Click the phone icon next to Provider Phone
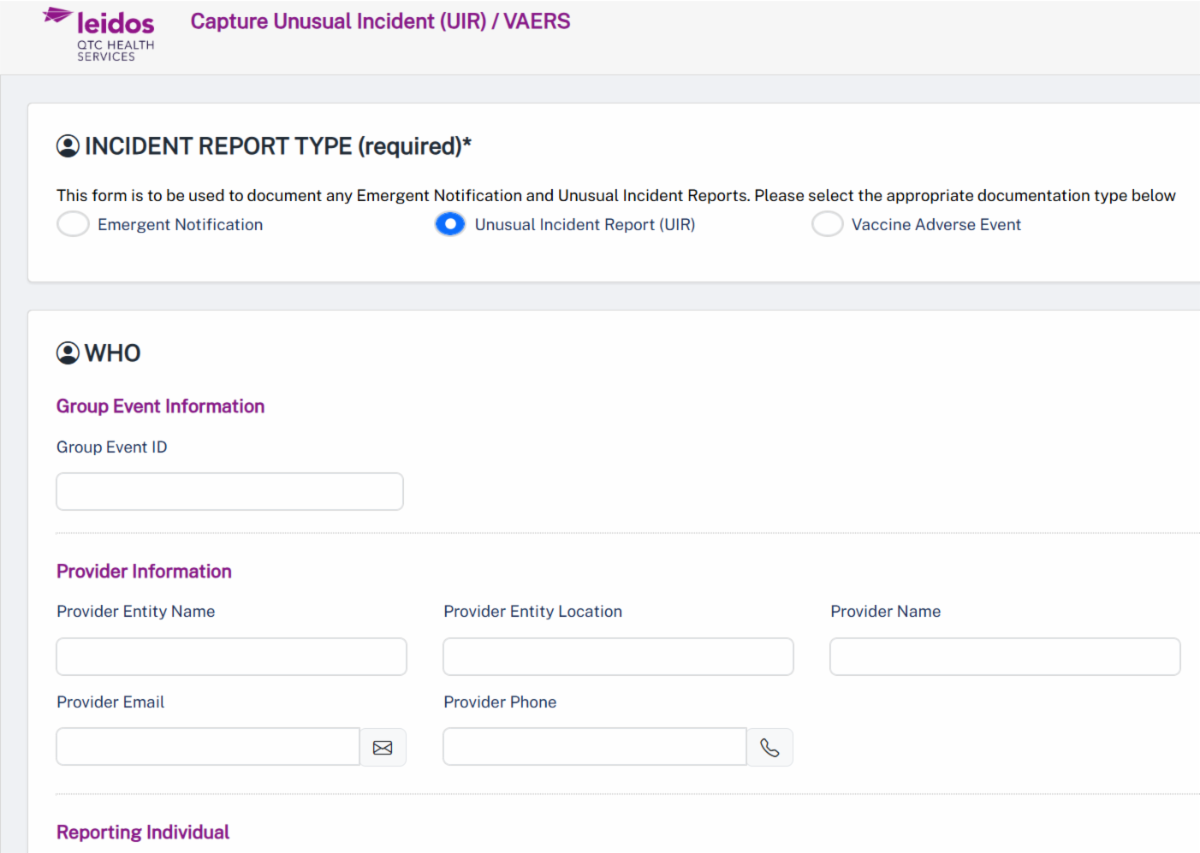1200x853 pixels. pos(770,747)
